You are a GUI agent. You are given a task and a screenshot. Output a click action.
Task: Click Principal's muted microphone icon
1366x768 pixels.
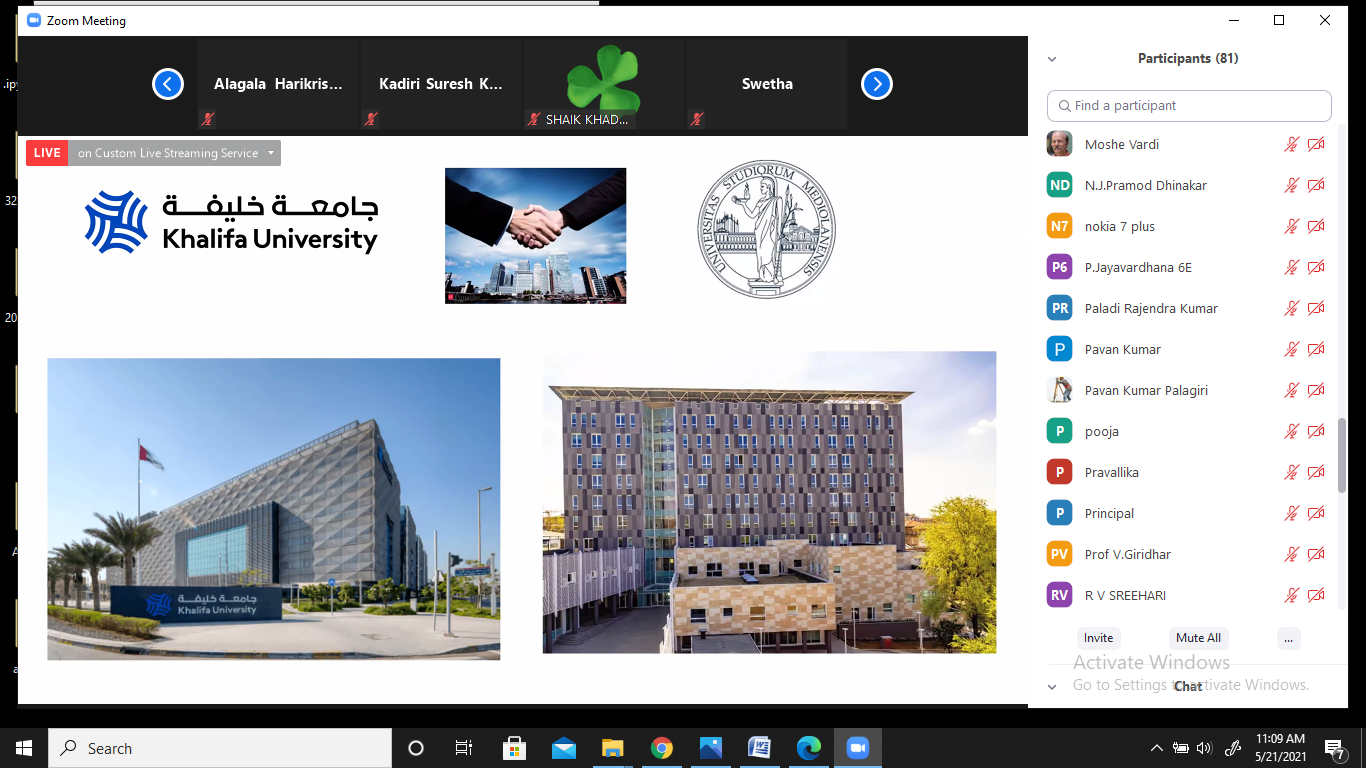[x=1292, y=514]
